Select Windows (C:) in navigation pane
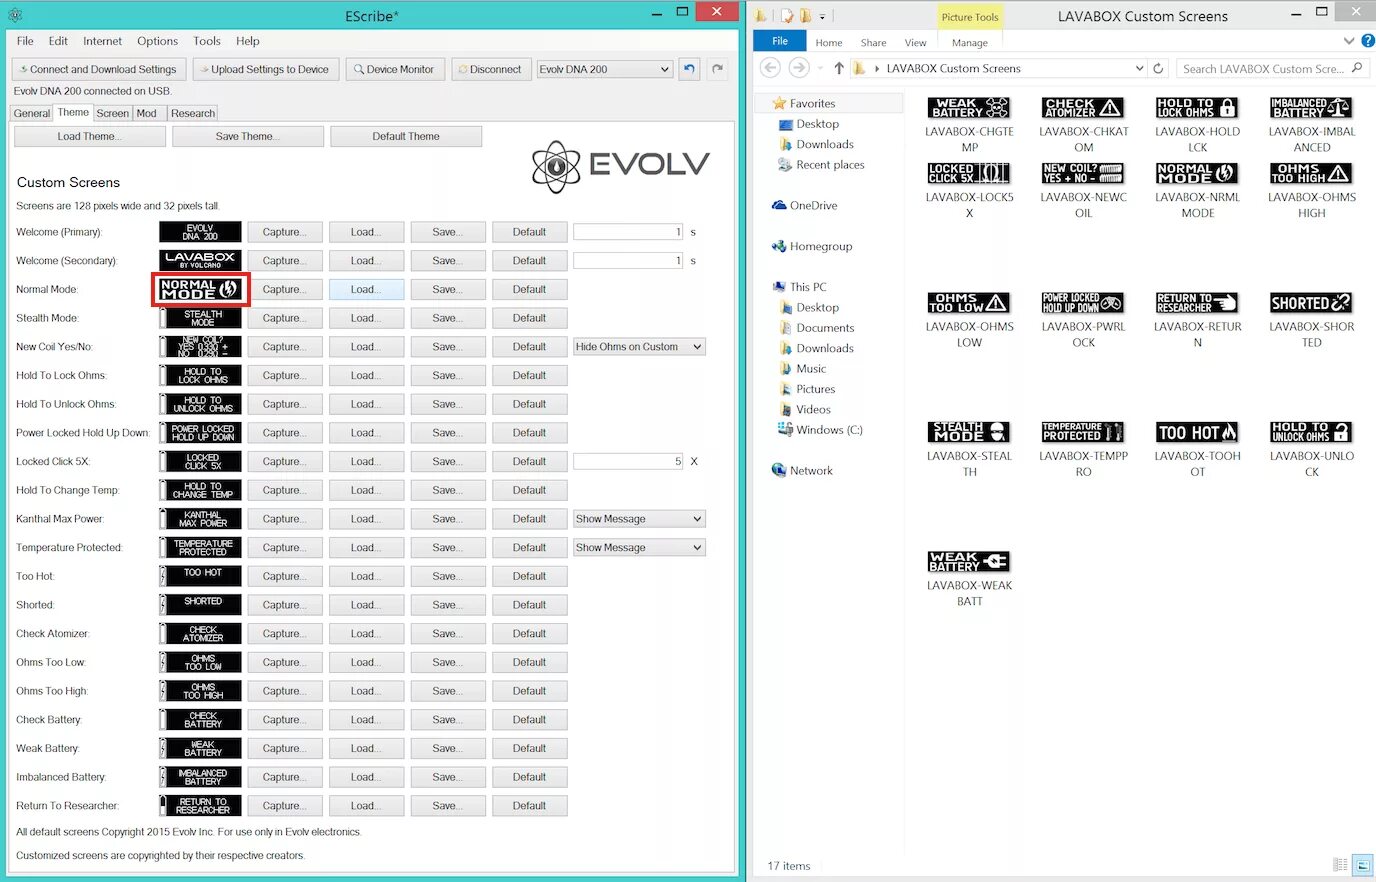The height and width of the screenshot is (882, 1376). coord(820,430)
